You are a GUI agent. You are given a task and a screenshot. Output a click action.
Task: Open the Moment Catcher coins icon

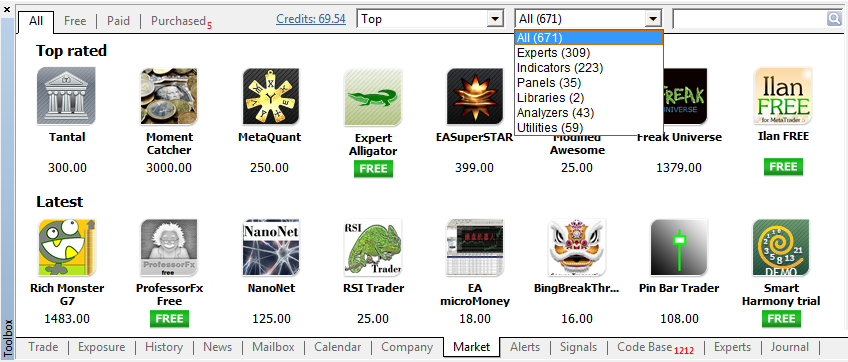(169, 96)
